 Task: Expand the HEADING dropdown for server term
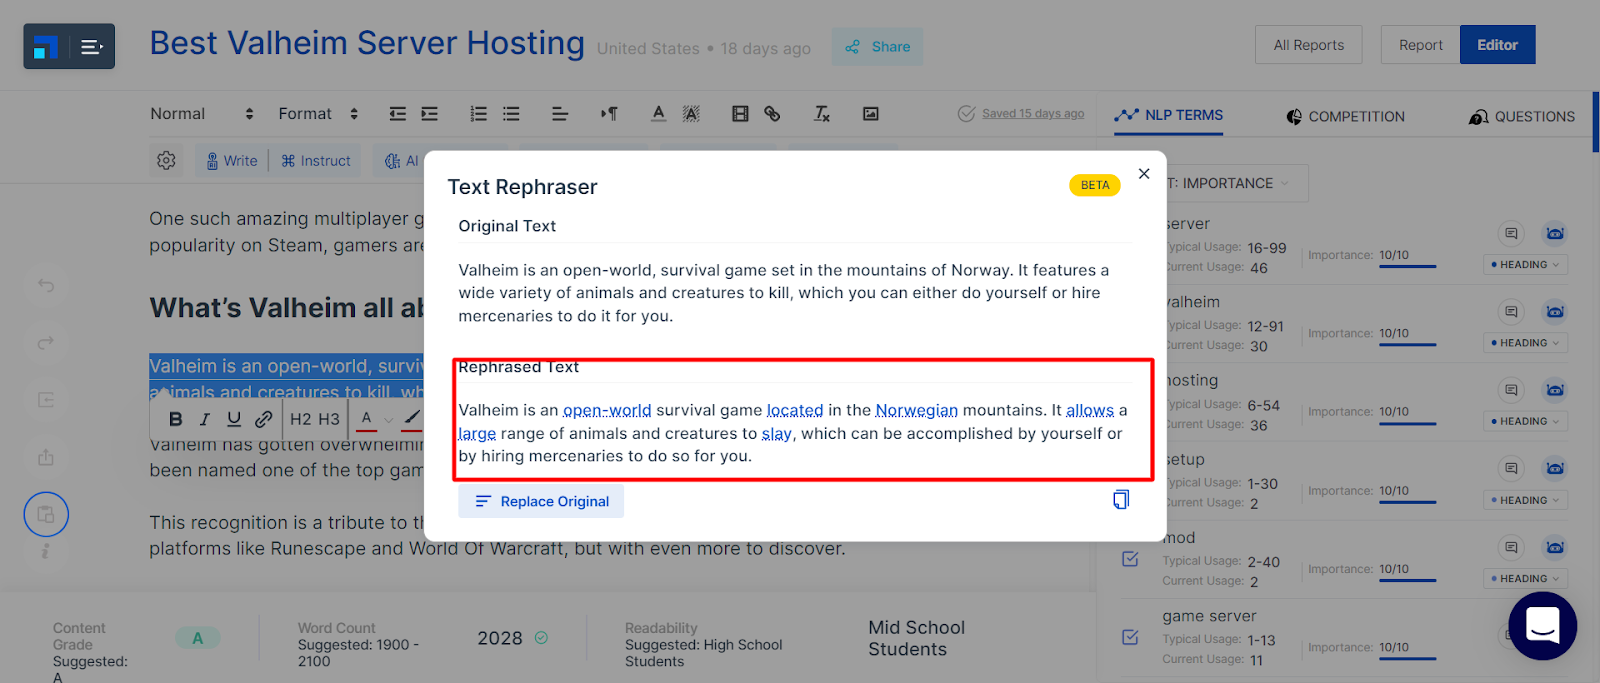pyautogui.click(x=1525, y=265)
